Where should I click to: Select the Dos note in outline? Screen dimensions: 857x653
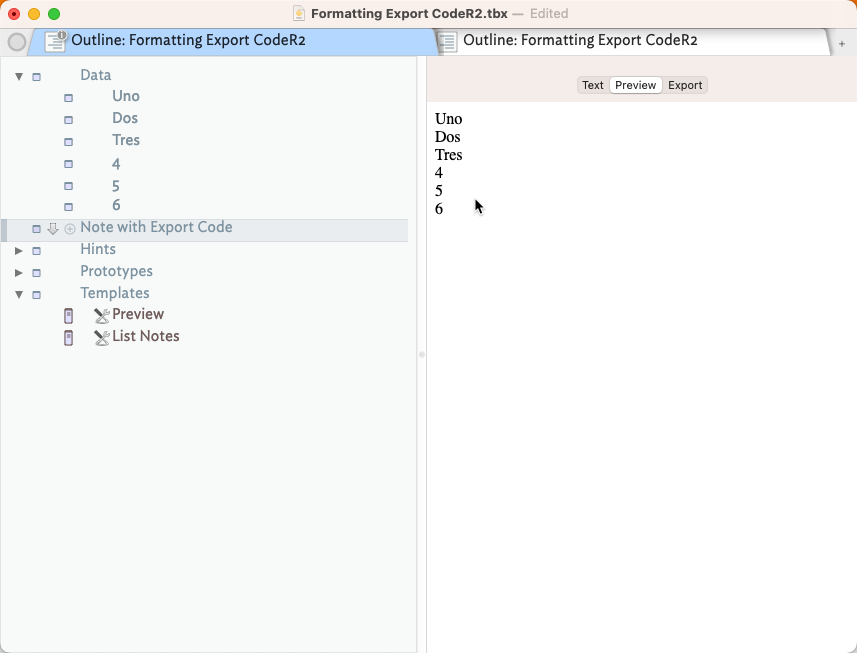coord(125,118)
